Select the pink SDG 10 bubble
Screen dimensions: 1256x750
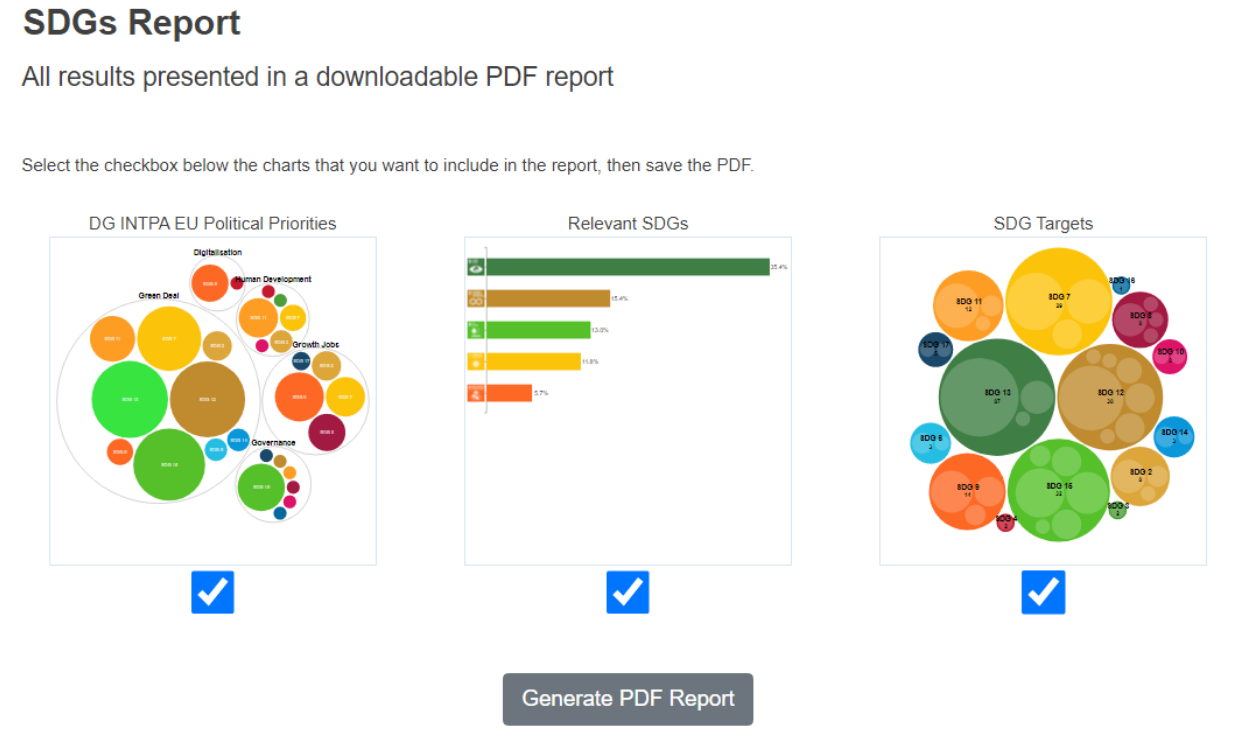[x=1170, y=355]
